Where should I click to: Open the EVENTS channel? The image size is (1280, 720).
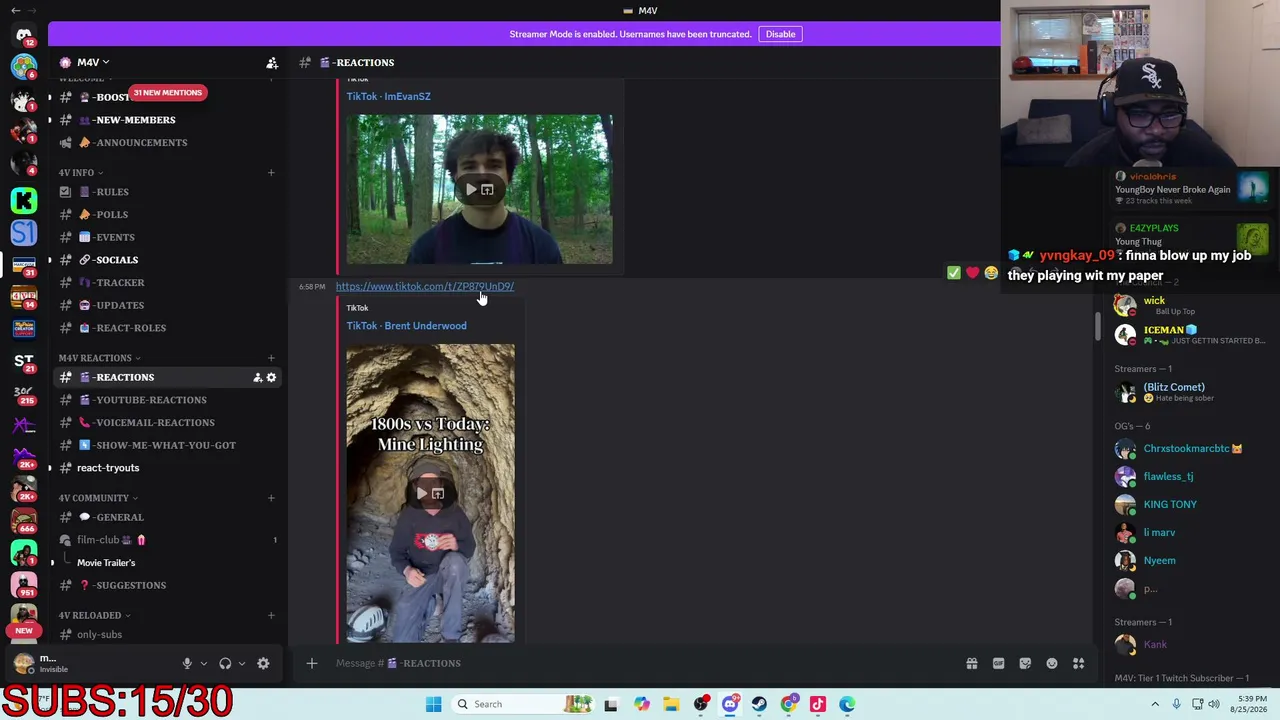[166, 237]
